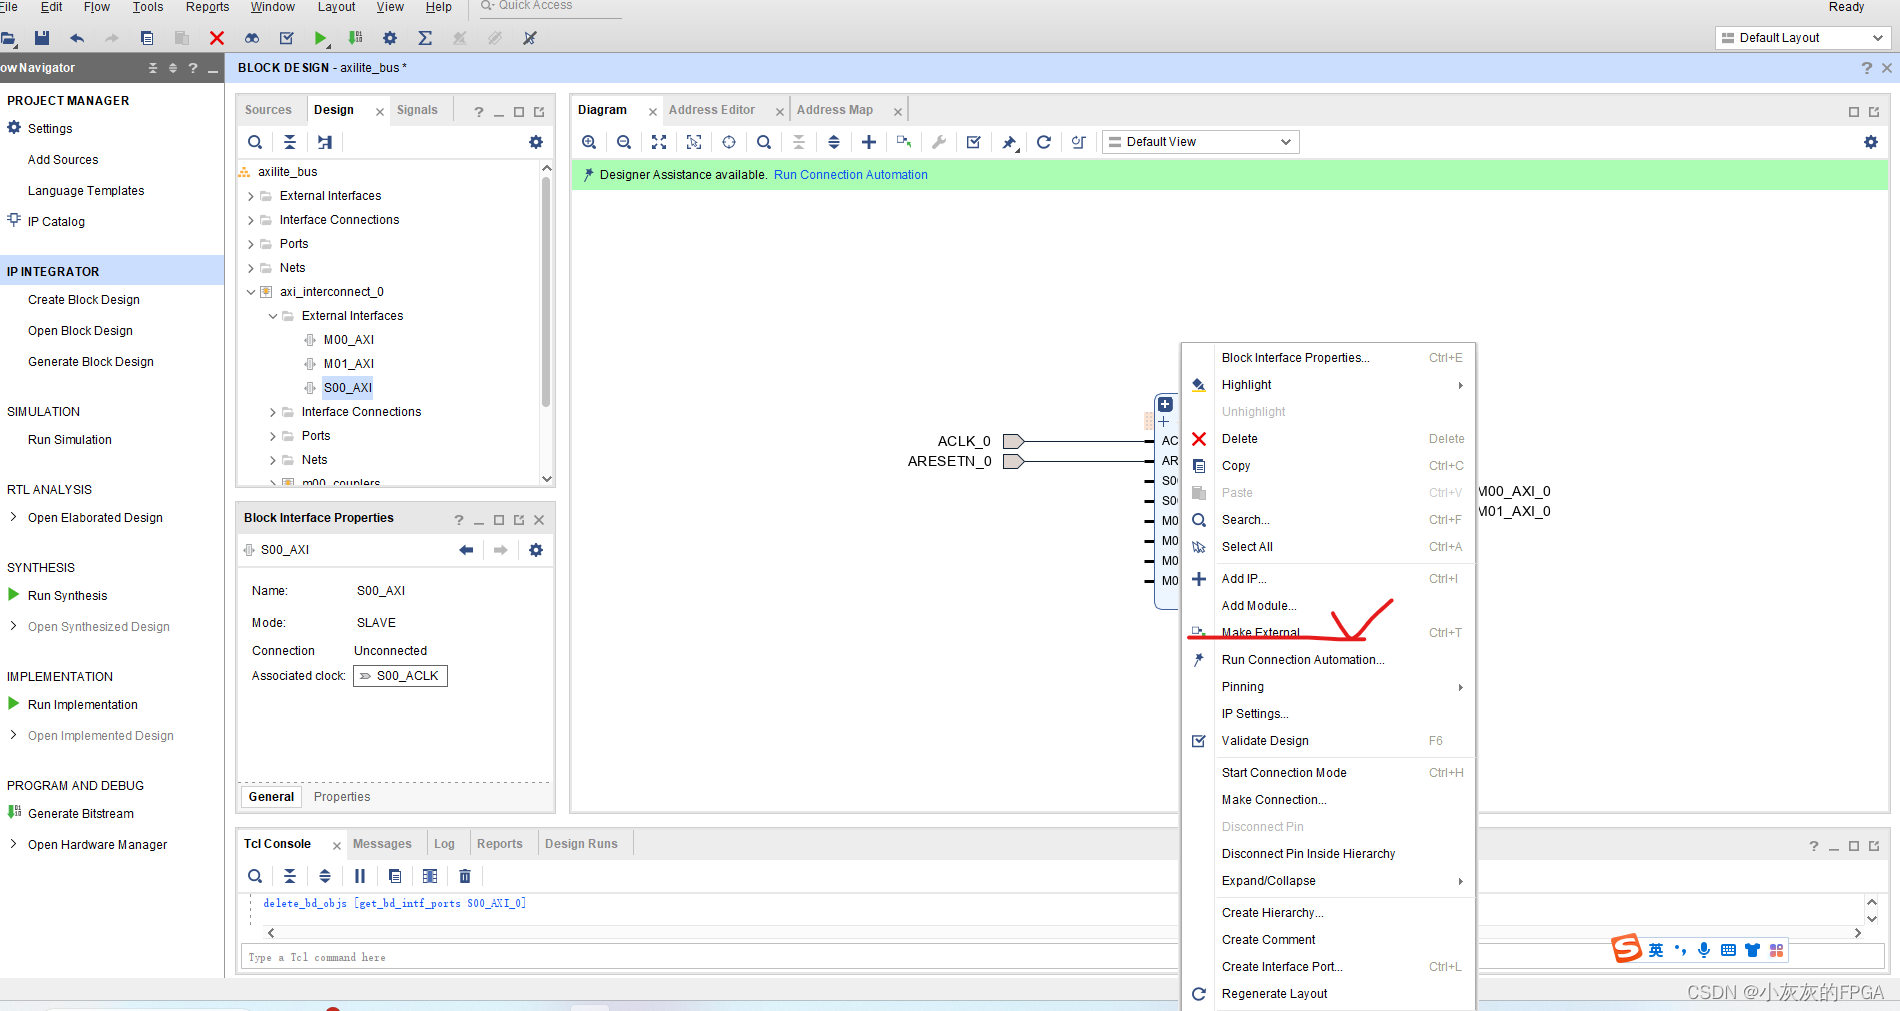Click Create Block Design in Flow Navigator
Image resolution: width=1900 pixels, height=1011 pixels.
[84, 300]
